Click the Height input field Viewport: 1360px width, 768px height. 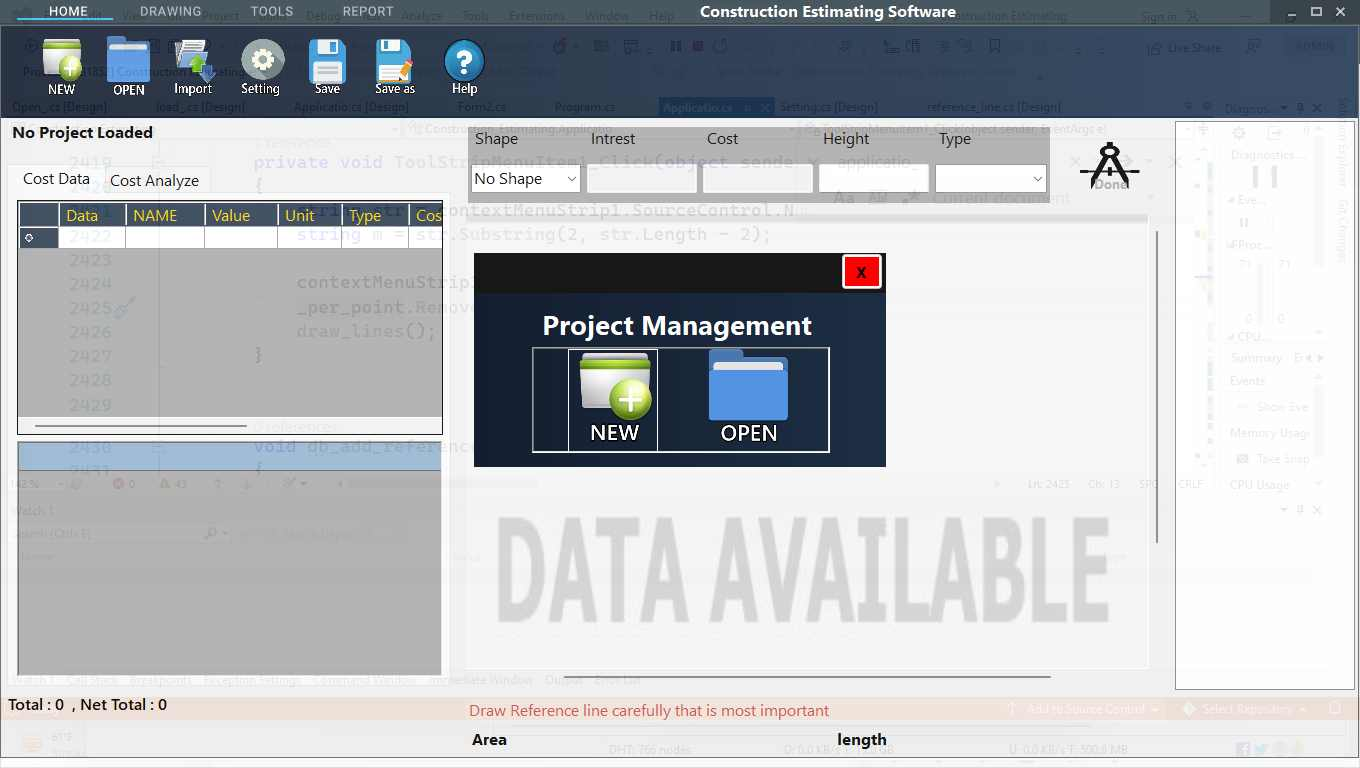click(x=874, y=179)
